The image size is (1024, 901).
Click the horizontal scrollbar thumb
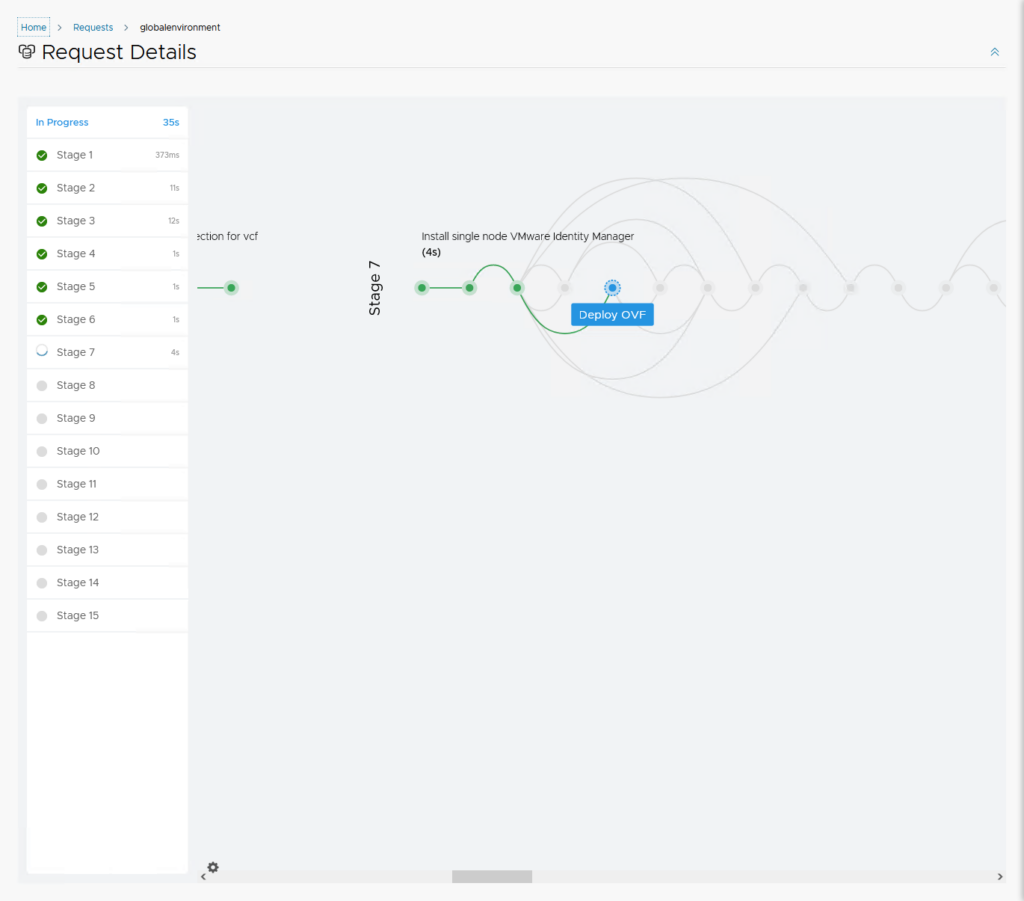point(491,877)
